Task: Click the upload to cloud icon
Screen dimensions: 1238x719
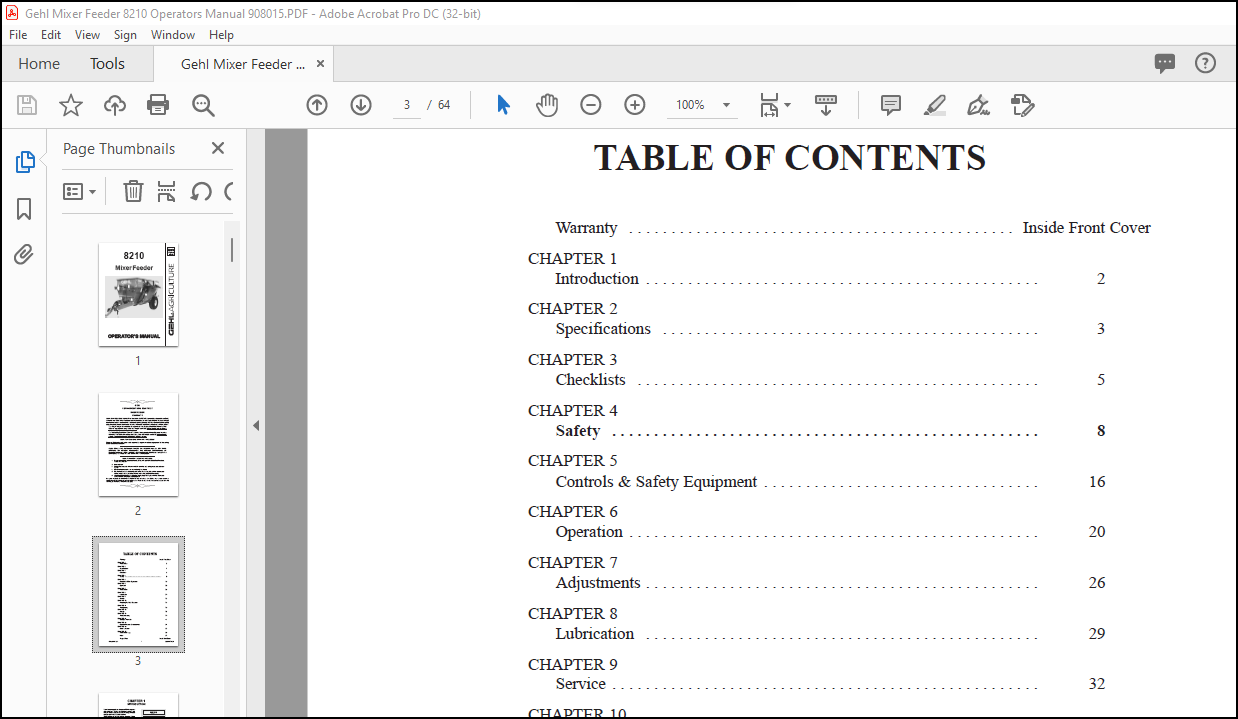Action: point(115,105)
